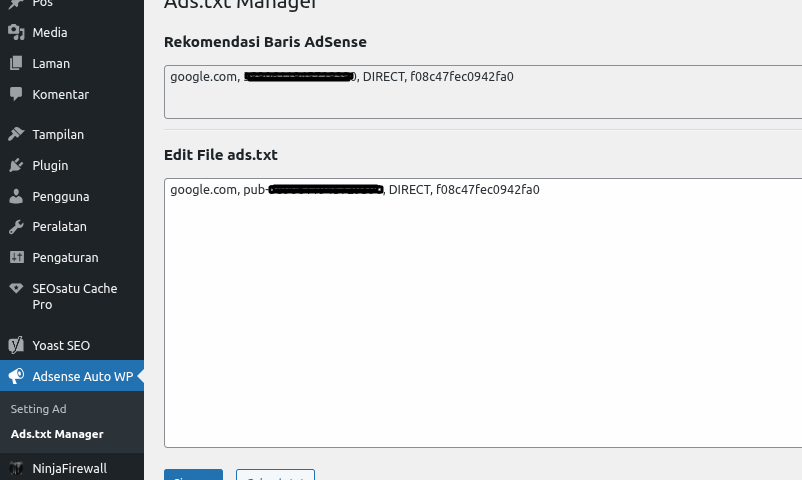
Task: Click the Pengaturan settings icon
Action: 16,257
